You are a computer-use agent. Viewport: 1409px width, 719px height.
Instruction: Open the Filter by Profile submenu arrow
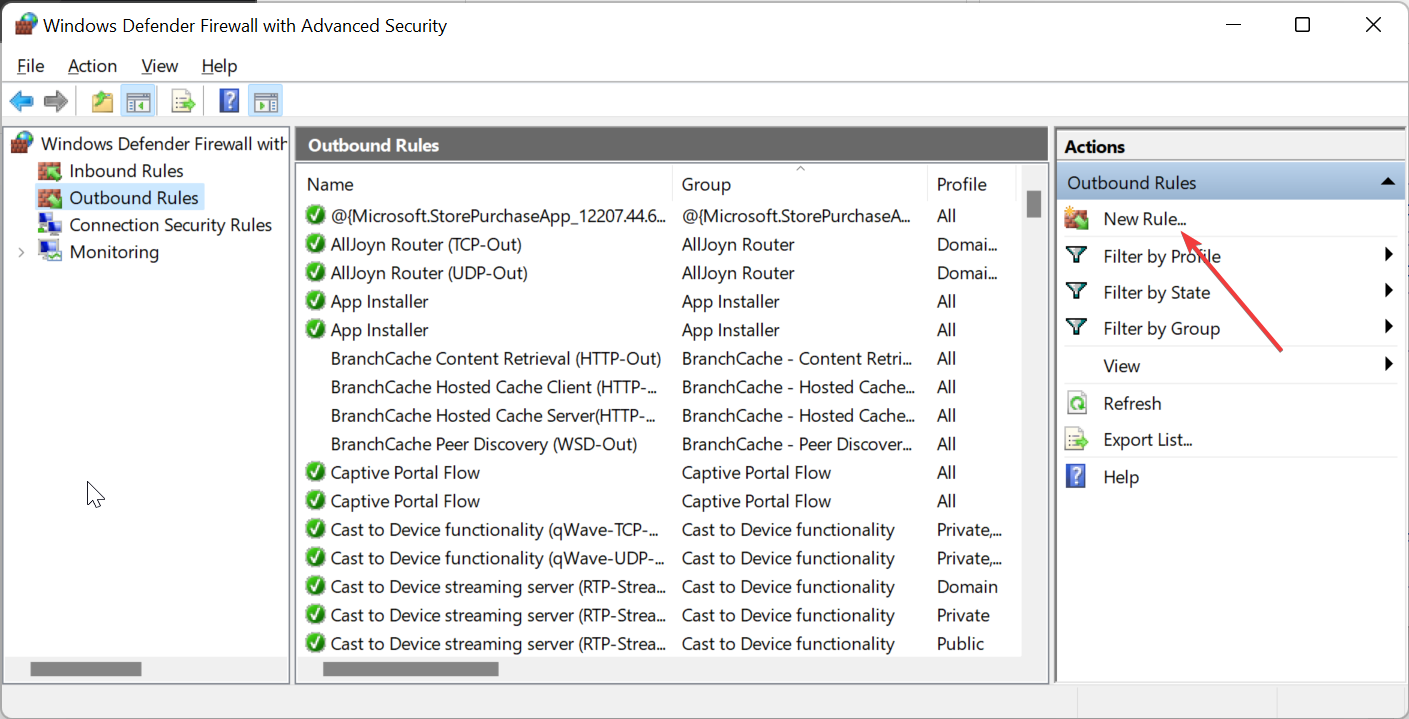(1388, 255)
